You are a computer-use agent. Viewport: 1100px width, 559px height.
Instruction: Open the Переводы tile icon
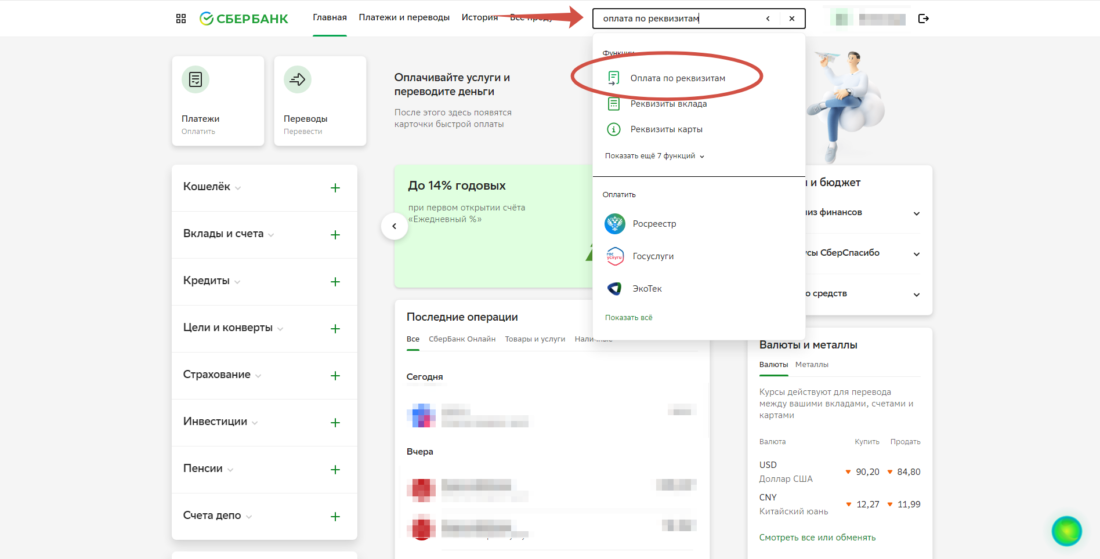click(x=297, y=79)
